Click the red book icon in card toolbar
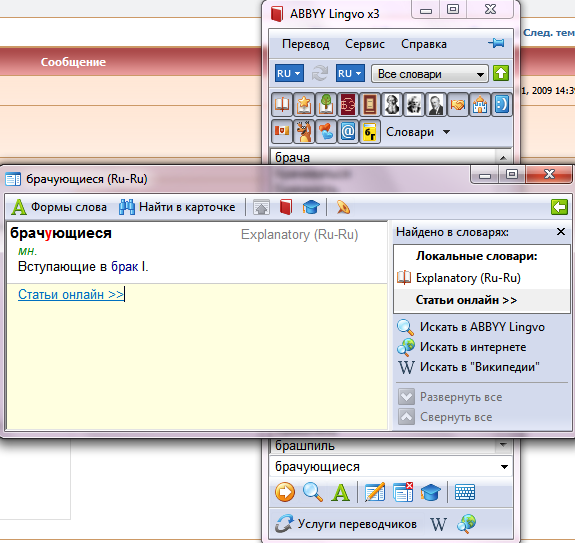This screenshot has width=575, height=543. click(x=286, y=207)
